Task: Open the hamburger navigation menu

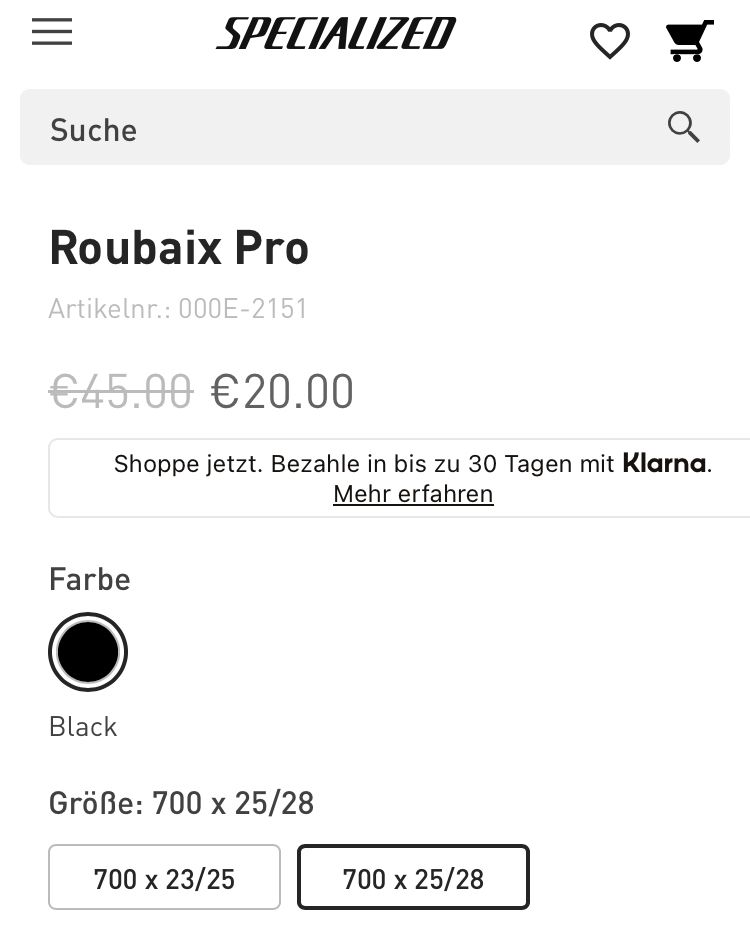Action: [52, 33]
